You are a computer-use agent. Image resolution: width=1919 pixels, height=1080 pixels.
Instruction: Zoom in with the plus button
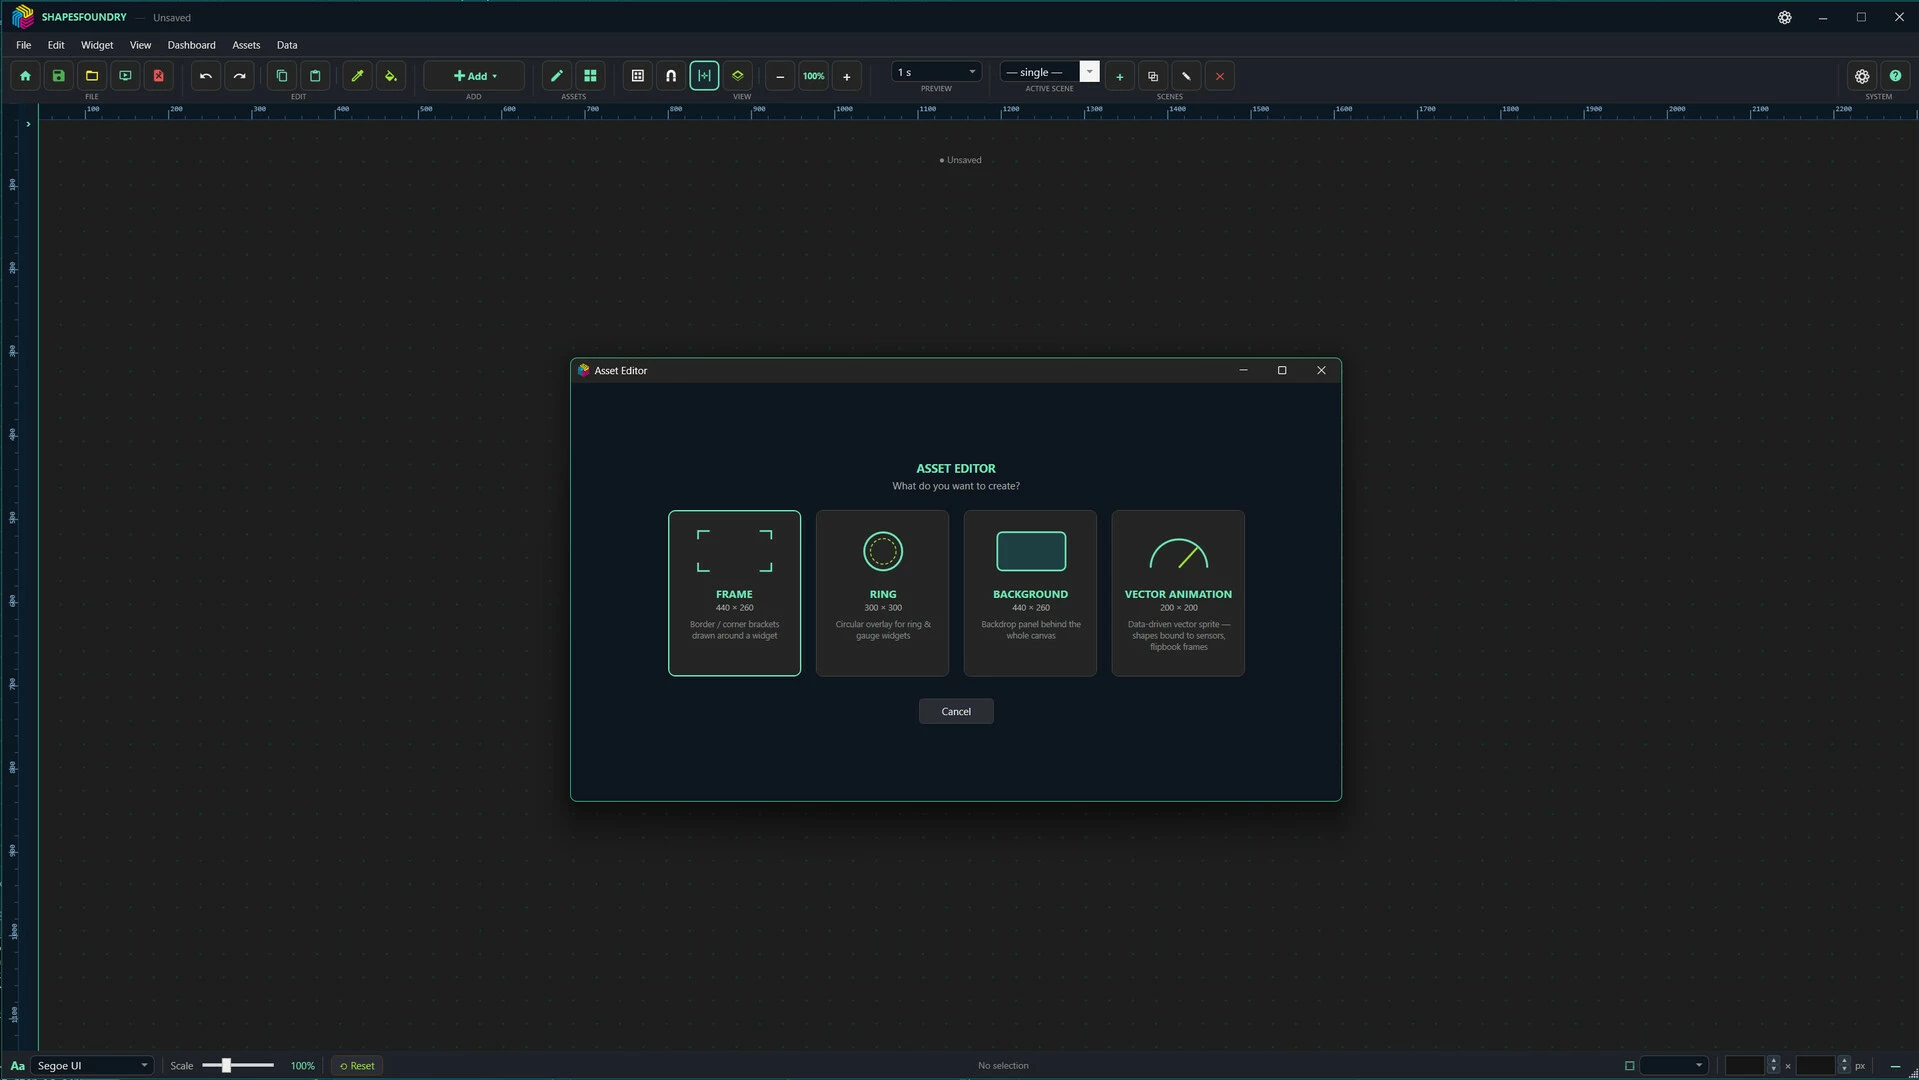click(847, 76)
